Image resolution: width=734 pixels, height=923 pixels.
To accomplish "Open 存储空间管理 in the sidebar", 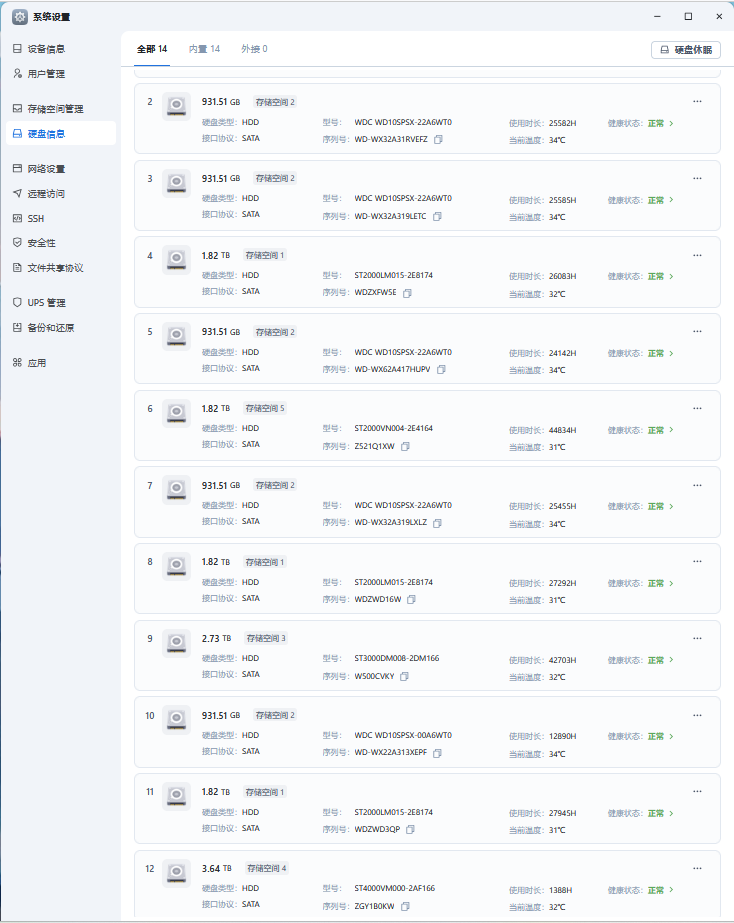I will pos(55,108).
